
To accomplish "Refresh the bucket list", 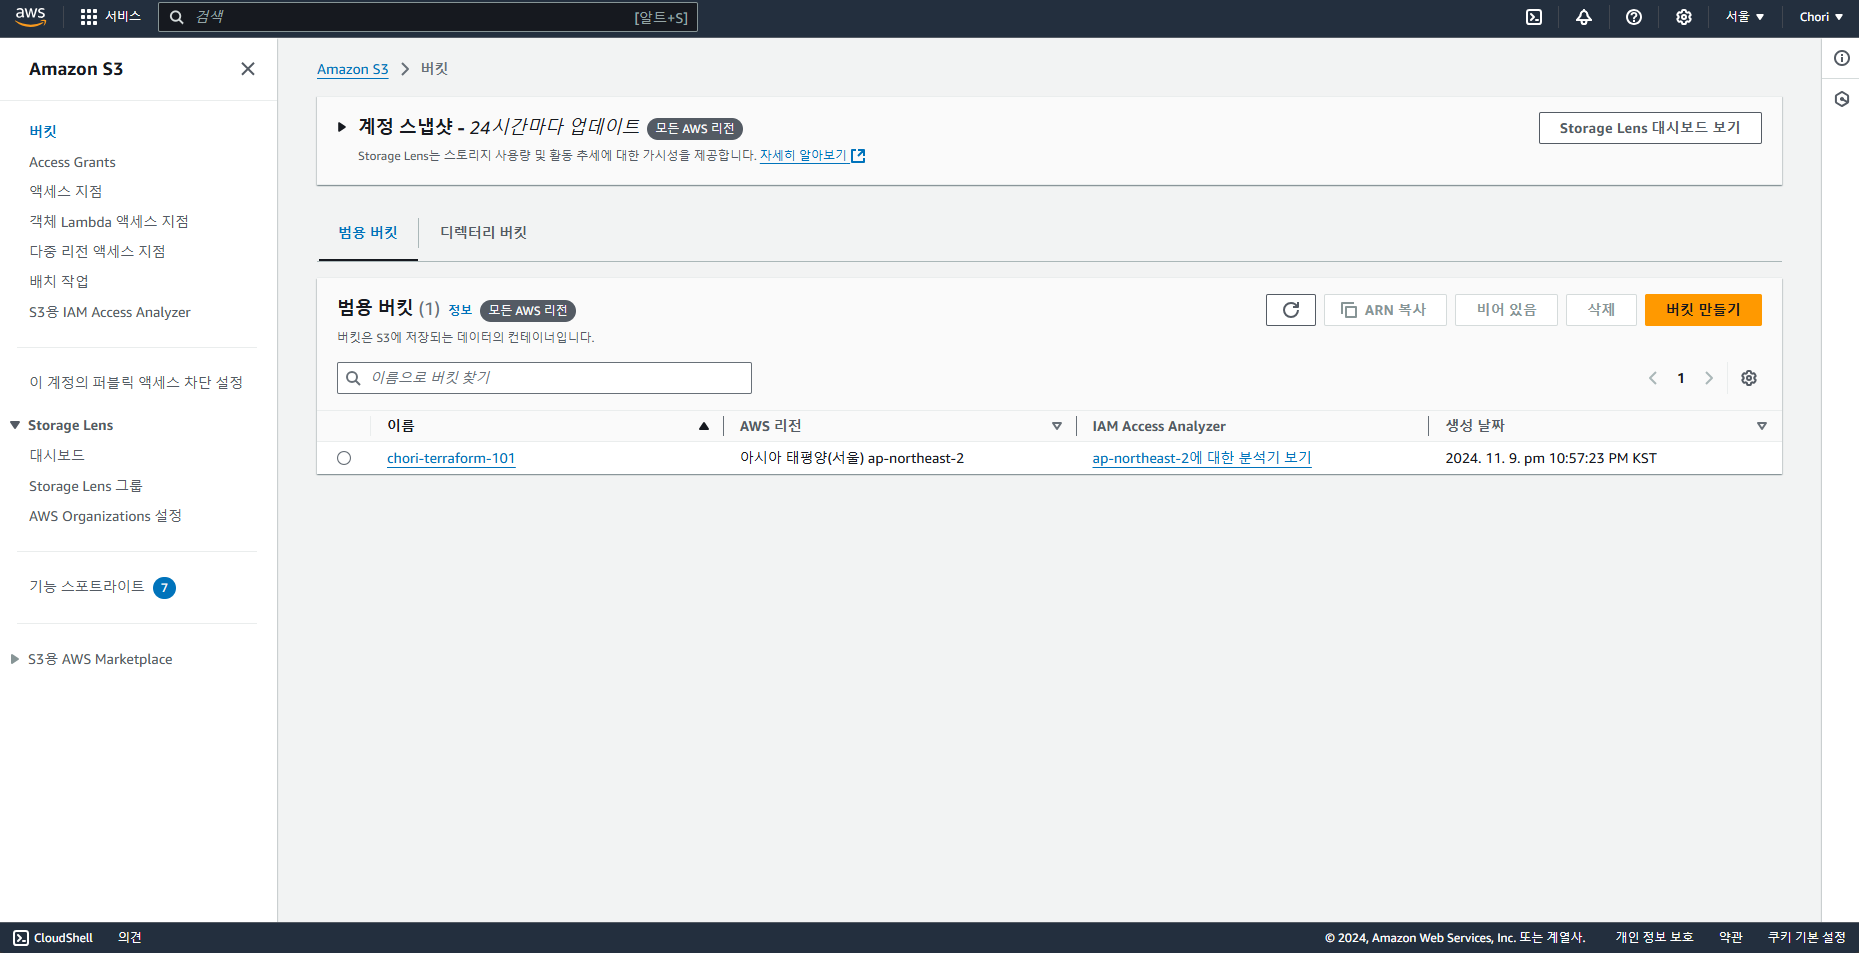I will (x=1291, y=310).
